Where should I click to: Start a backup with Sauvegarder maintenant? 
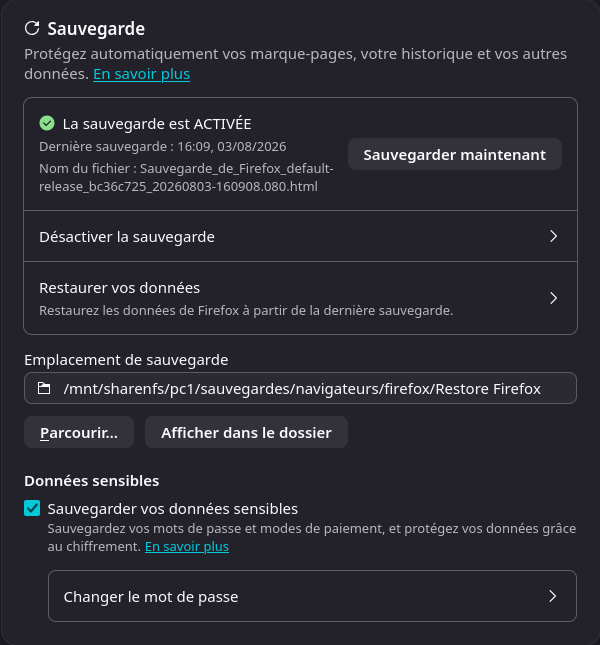455,154
